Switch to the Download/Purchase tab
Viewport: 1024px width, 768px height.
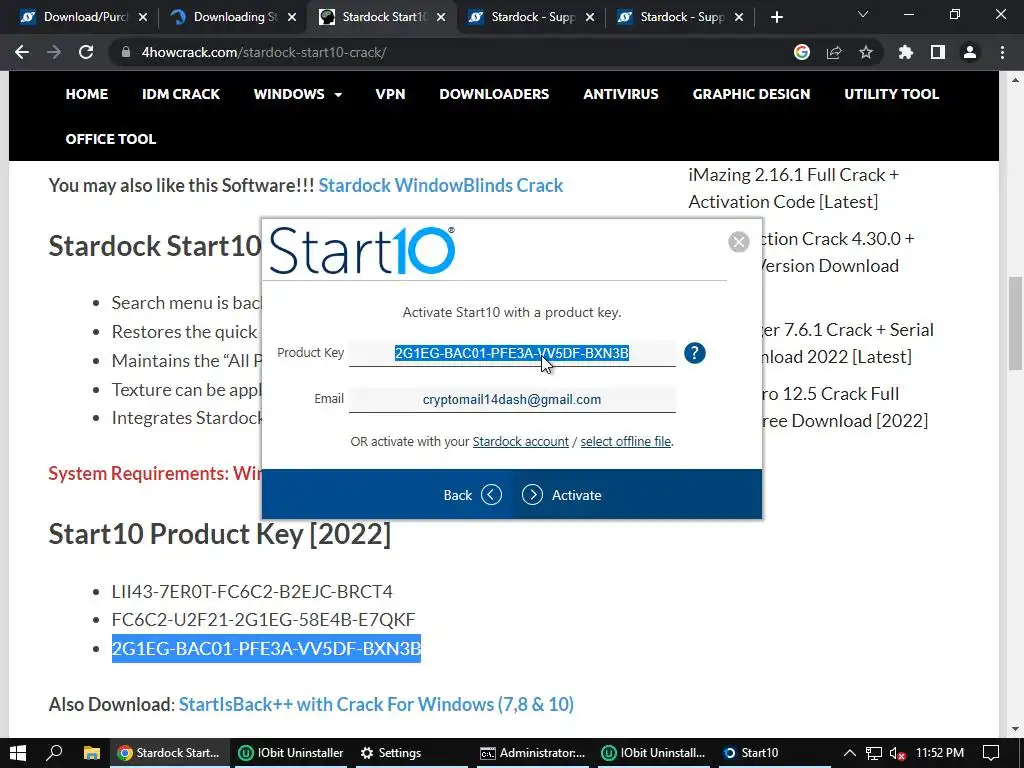coord(83,17)
